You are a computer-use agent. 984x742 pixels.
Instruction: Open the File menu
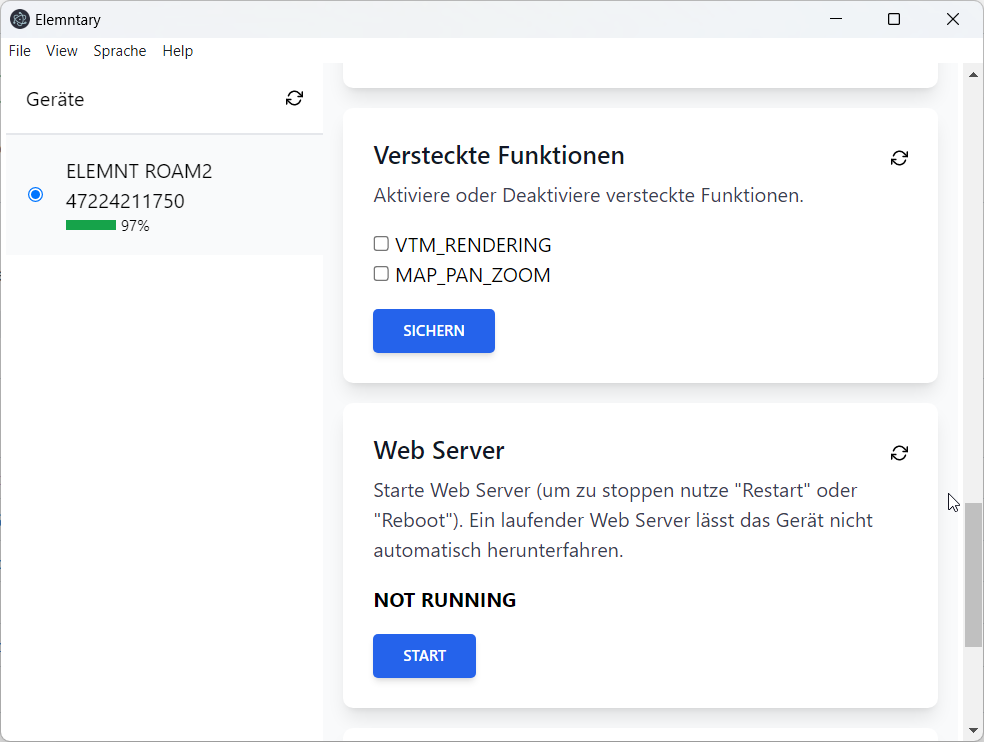pos(19,51)
